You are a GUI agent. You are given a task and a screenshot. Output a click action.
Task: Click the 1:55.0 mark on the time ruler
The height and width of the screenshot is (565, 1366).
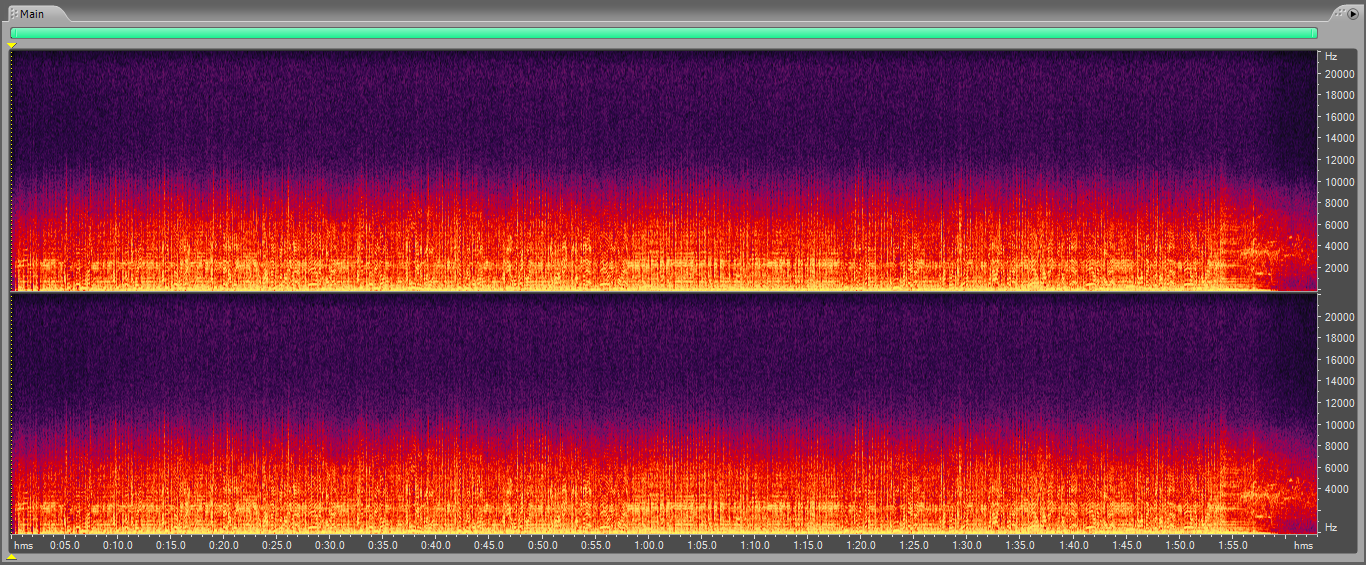coord(1233,546)
